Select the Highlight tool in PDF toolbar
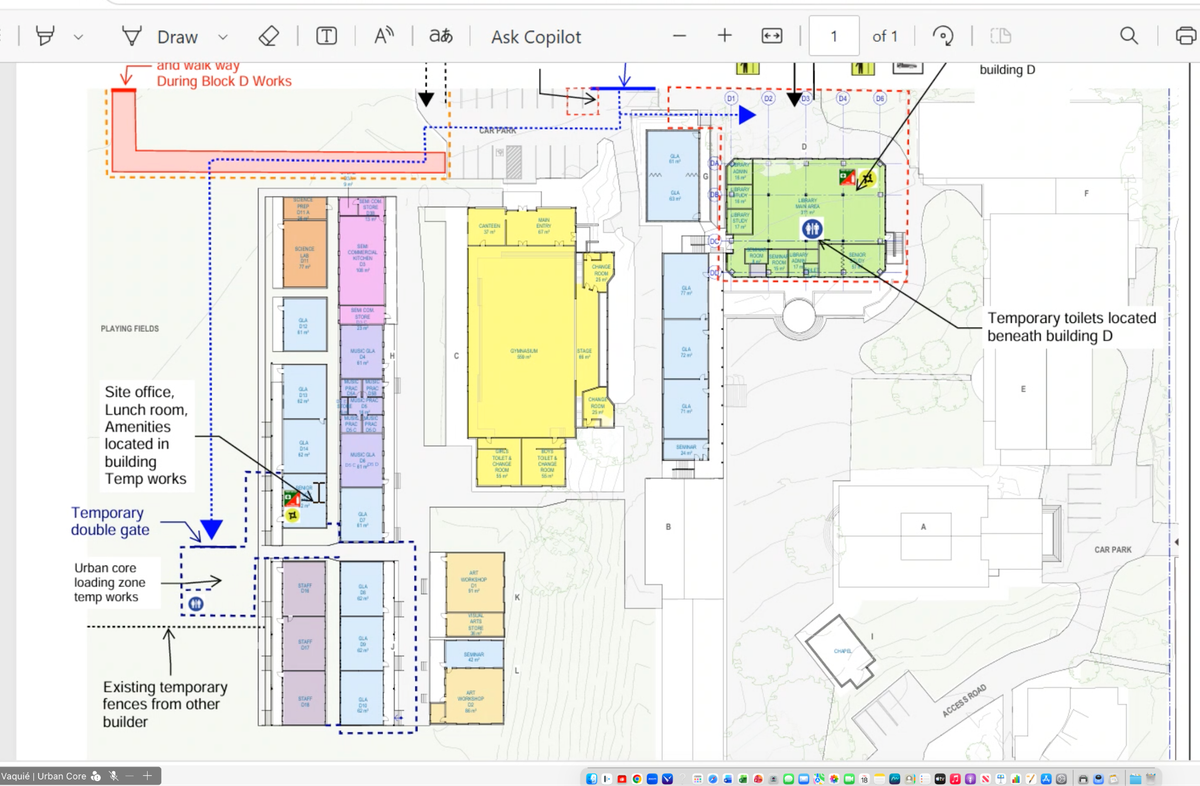Image resolution: width=1200 pixels, height=786 pixels. click(43, 36)
